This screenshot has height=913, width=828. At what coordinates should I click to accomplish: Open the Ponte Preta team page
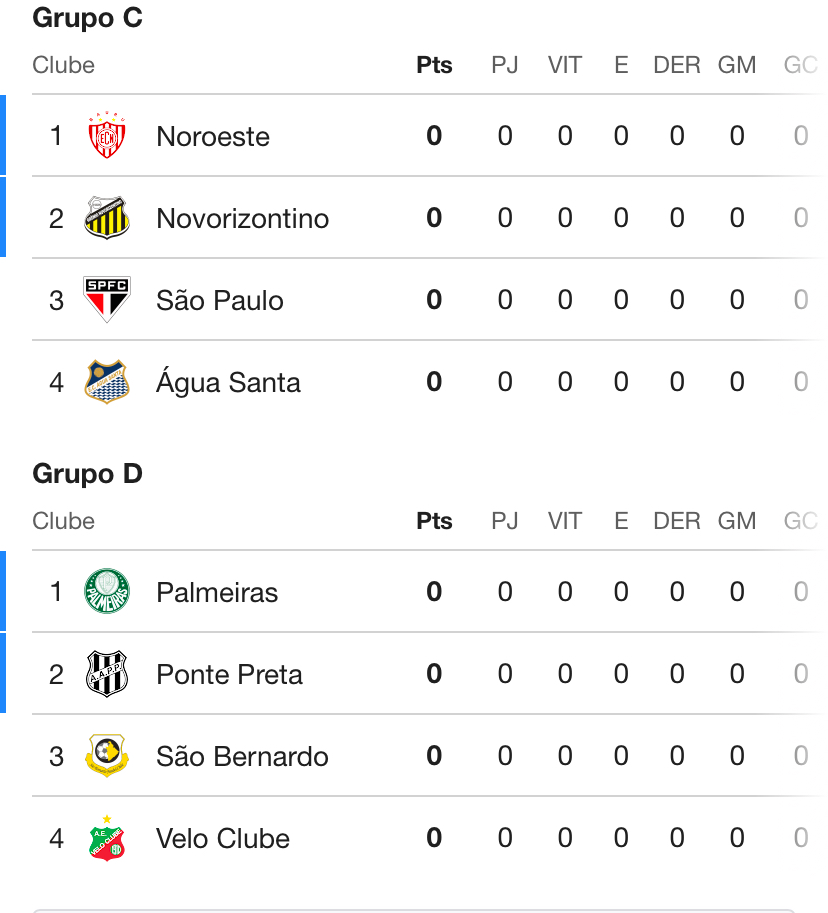point(229,674)
